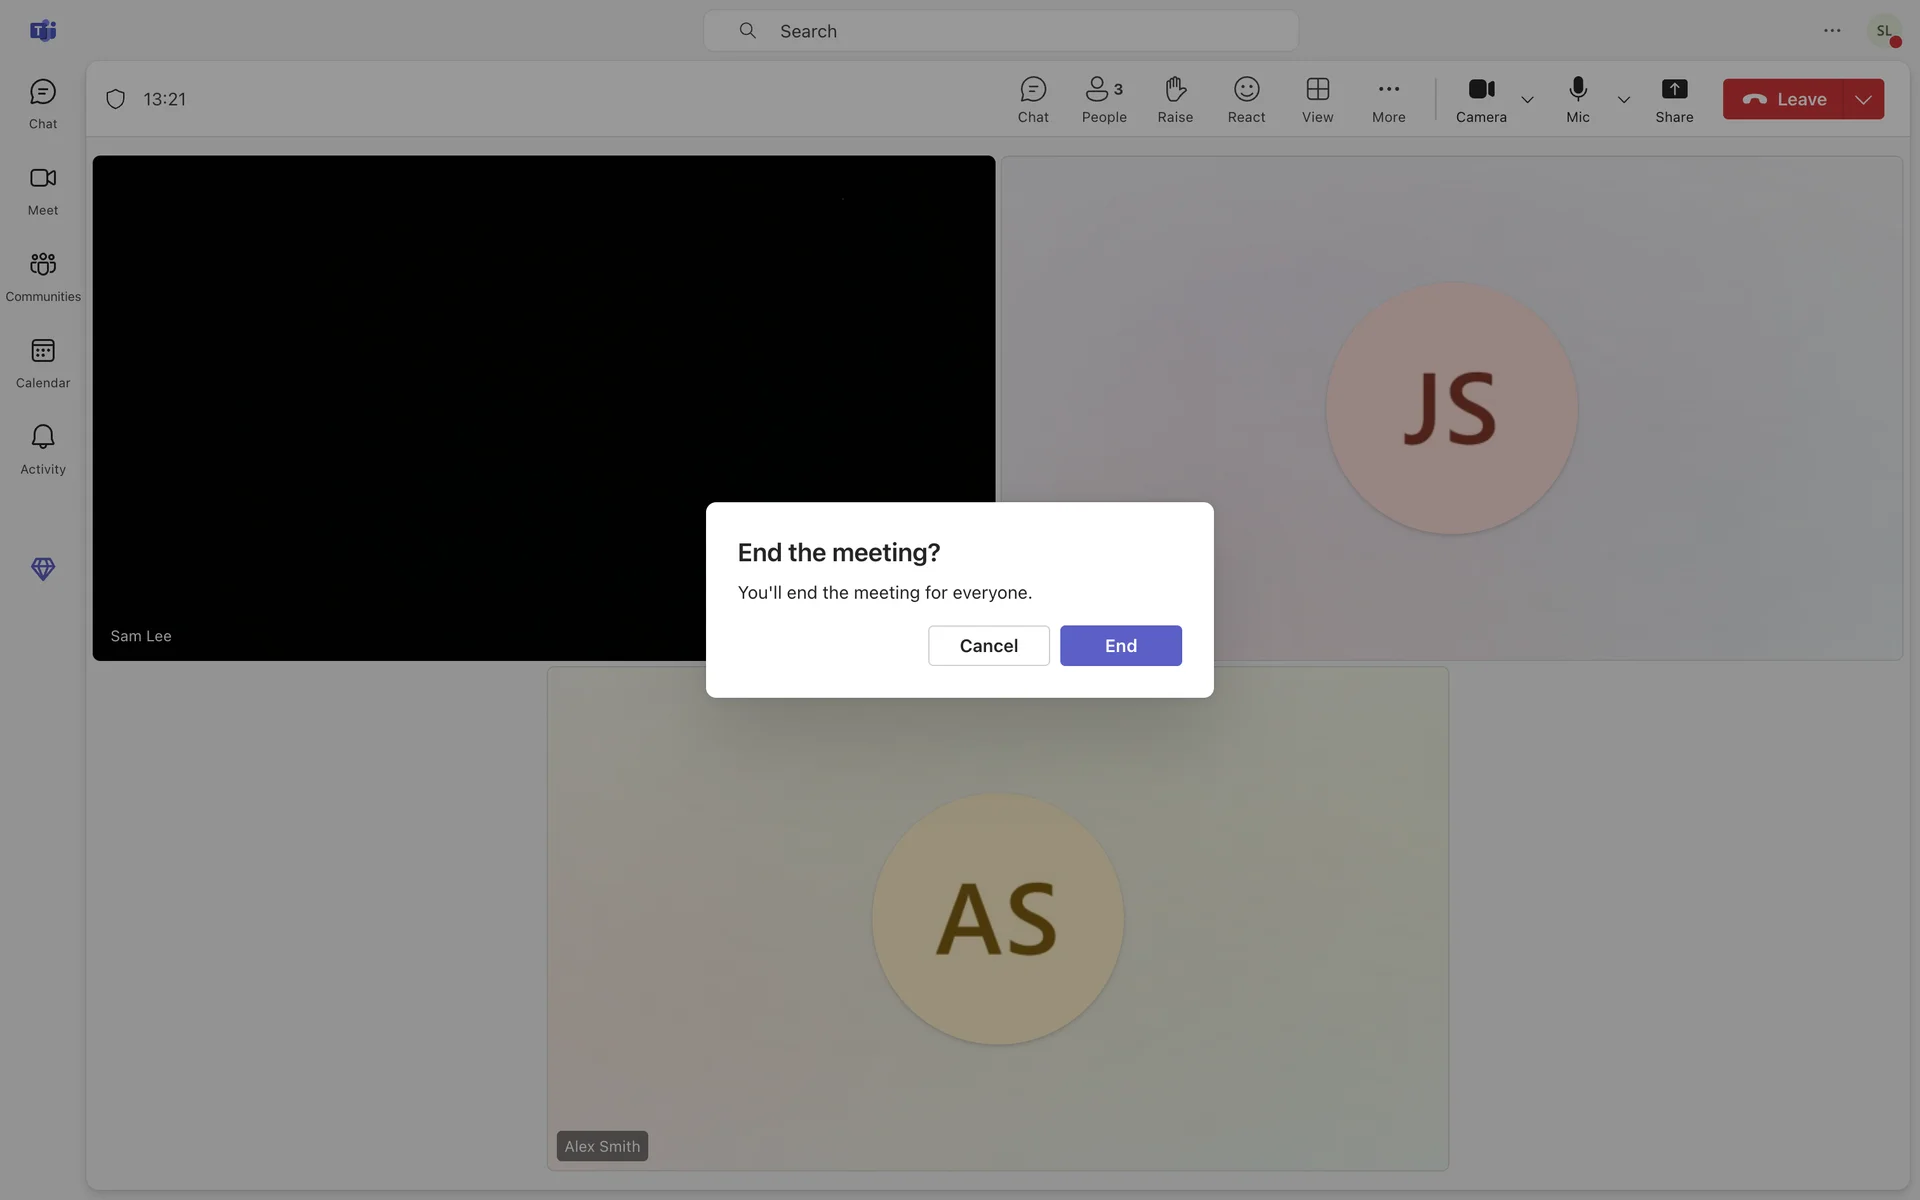Raise your hand in the meeting
Viewport: 1920px width, 1200px height.
(1175, 99)
